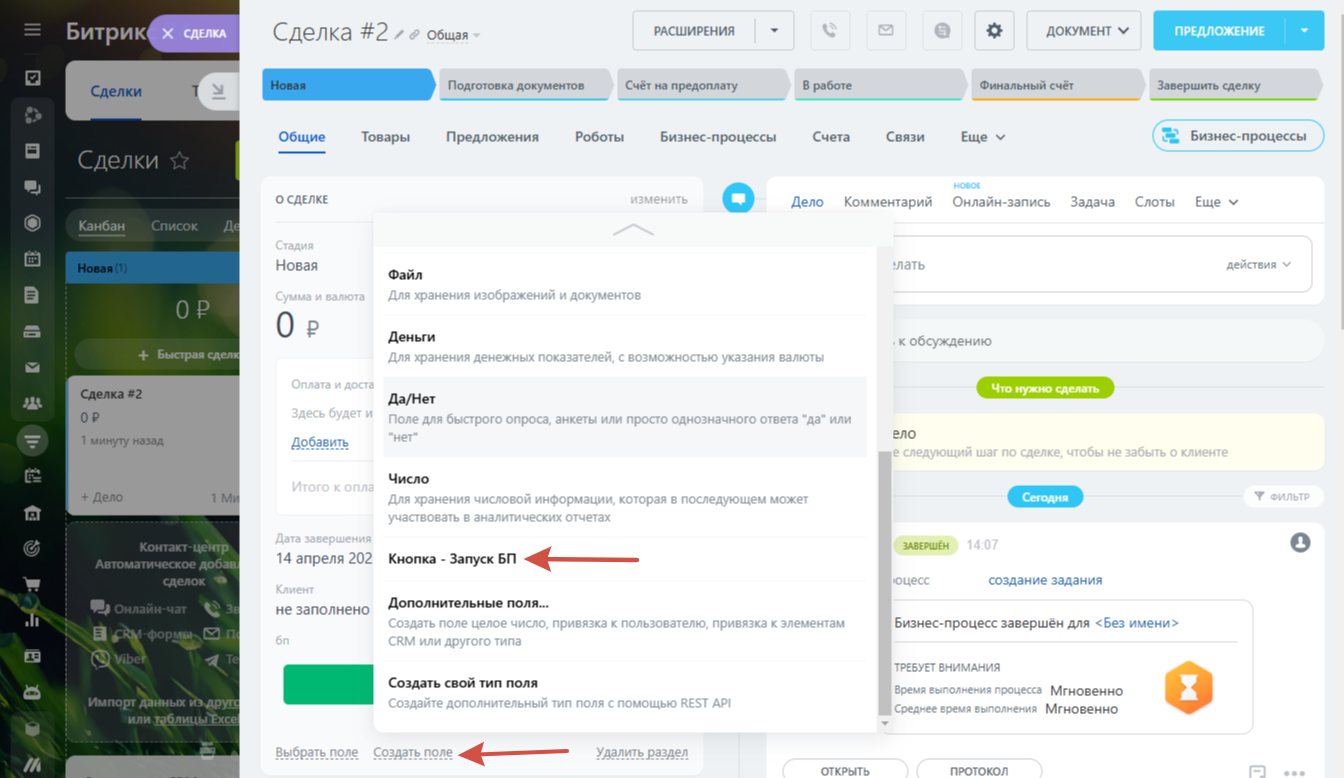Click the chat bubble icon in header
The width and height of the screenshot is (1344, 778).
pos(941,31)
